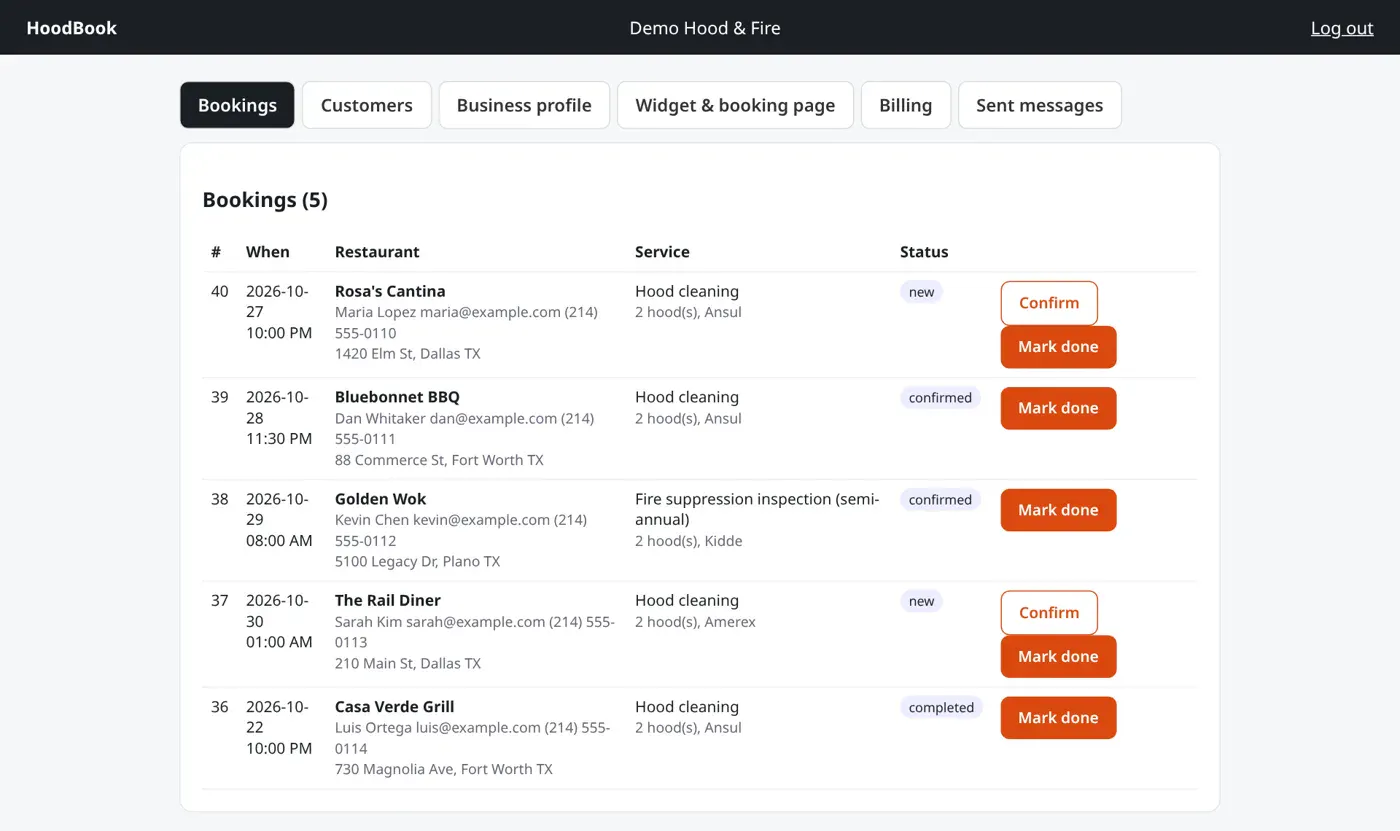
Task: Click the '2 hood(s), Amerex' detail
Action: [695, 622]
